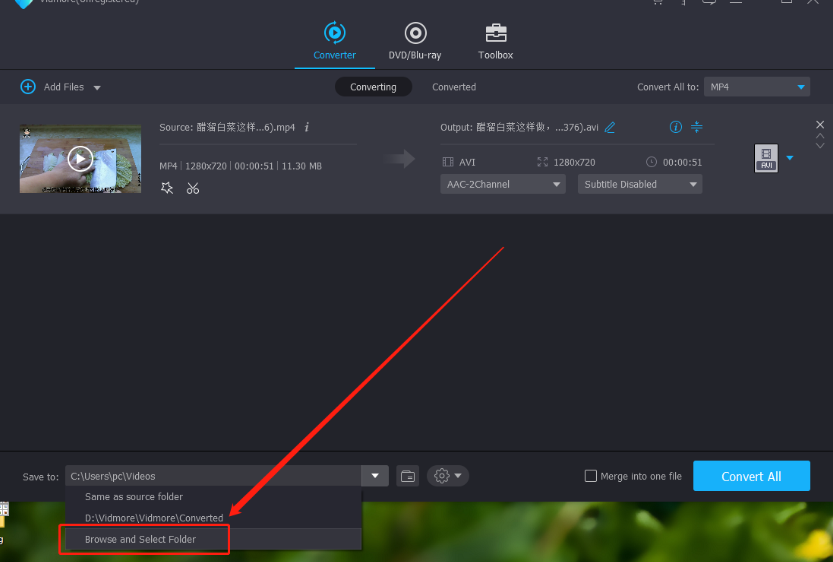Move the file up with the up arrow
The image size is (833, 562).
pos(820,136)
